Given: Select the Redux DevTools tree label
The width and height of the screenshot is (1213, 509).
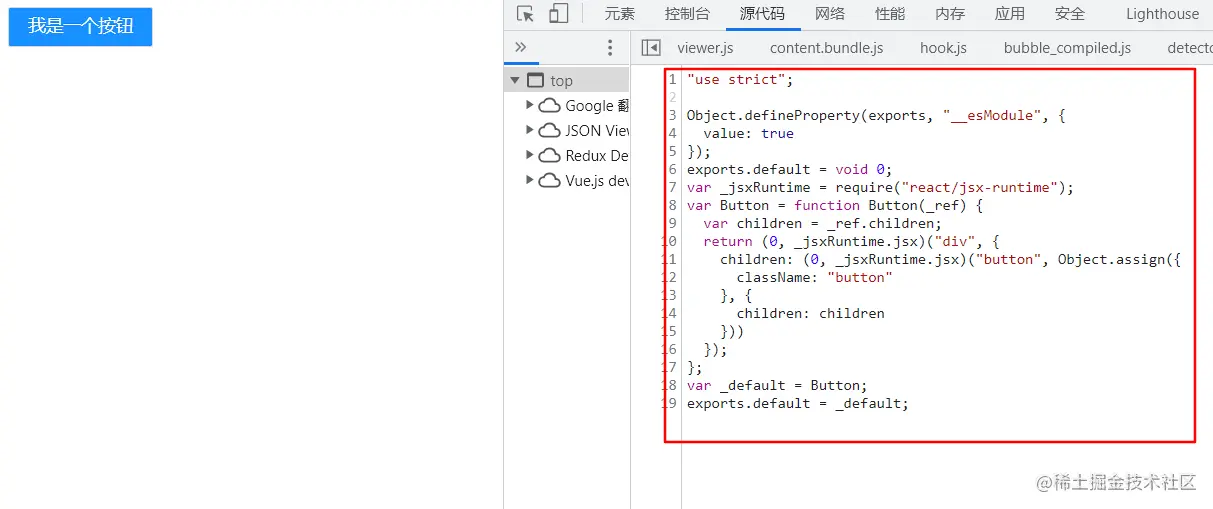Looking at the screenshot, I should click(597, 156).
